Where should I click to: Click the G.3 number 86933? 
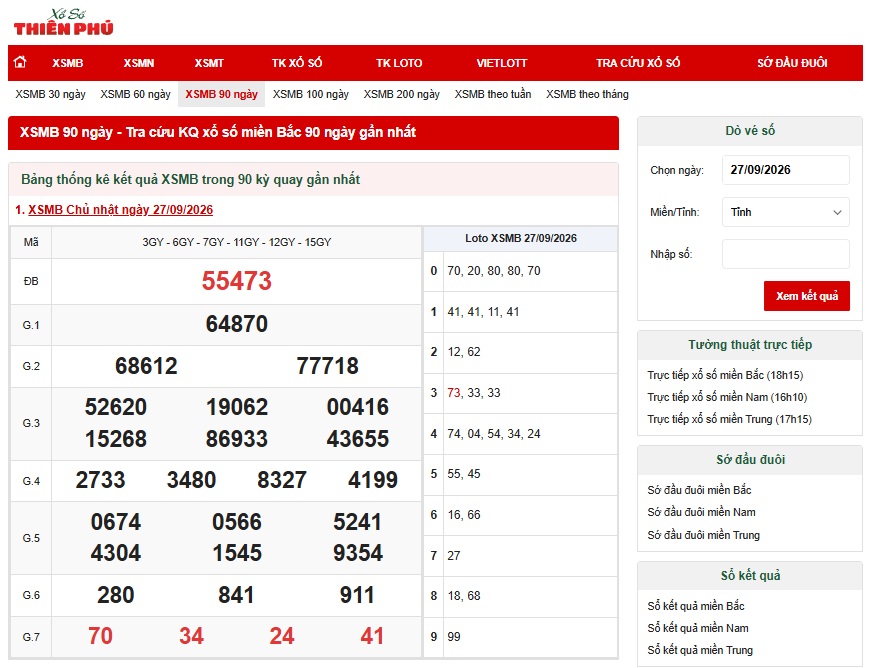[237, 439]
